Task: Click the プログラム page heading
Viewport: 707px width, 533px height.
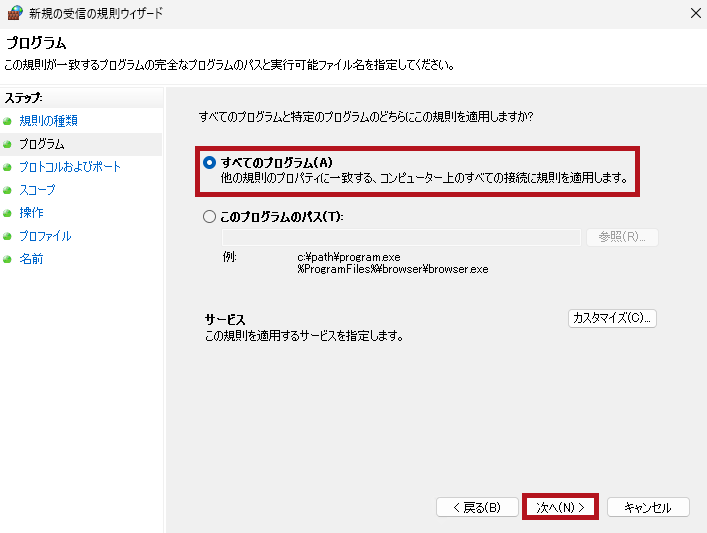Action: [x=36, y=43]
